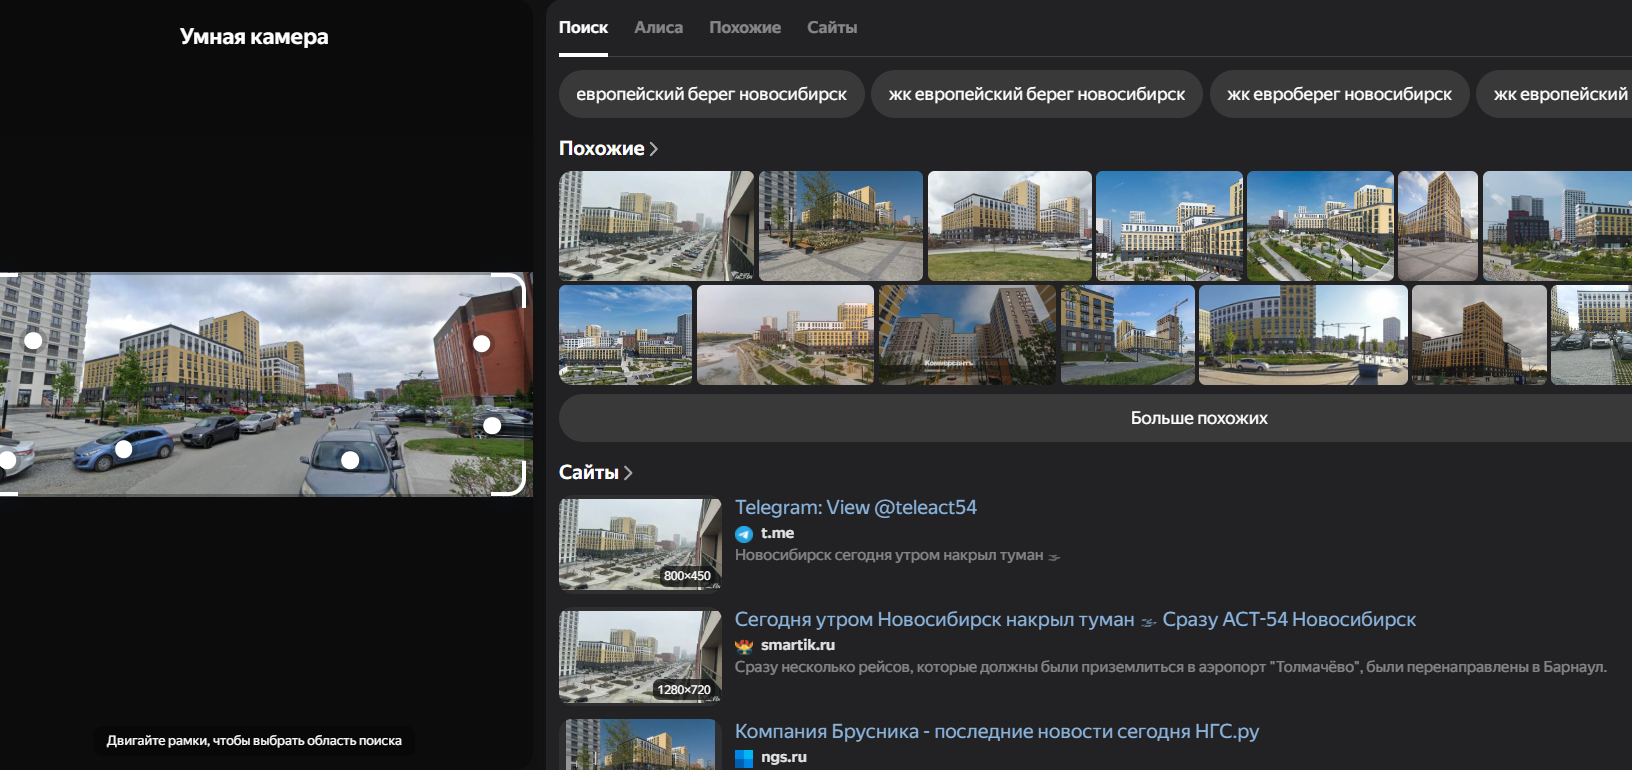Select object dot on the left gray high-rise
This screenshot has height=770, width=1632.
[33, 341]
